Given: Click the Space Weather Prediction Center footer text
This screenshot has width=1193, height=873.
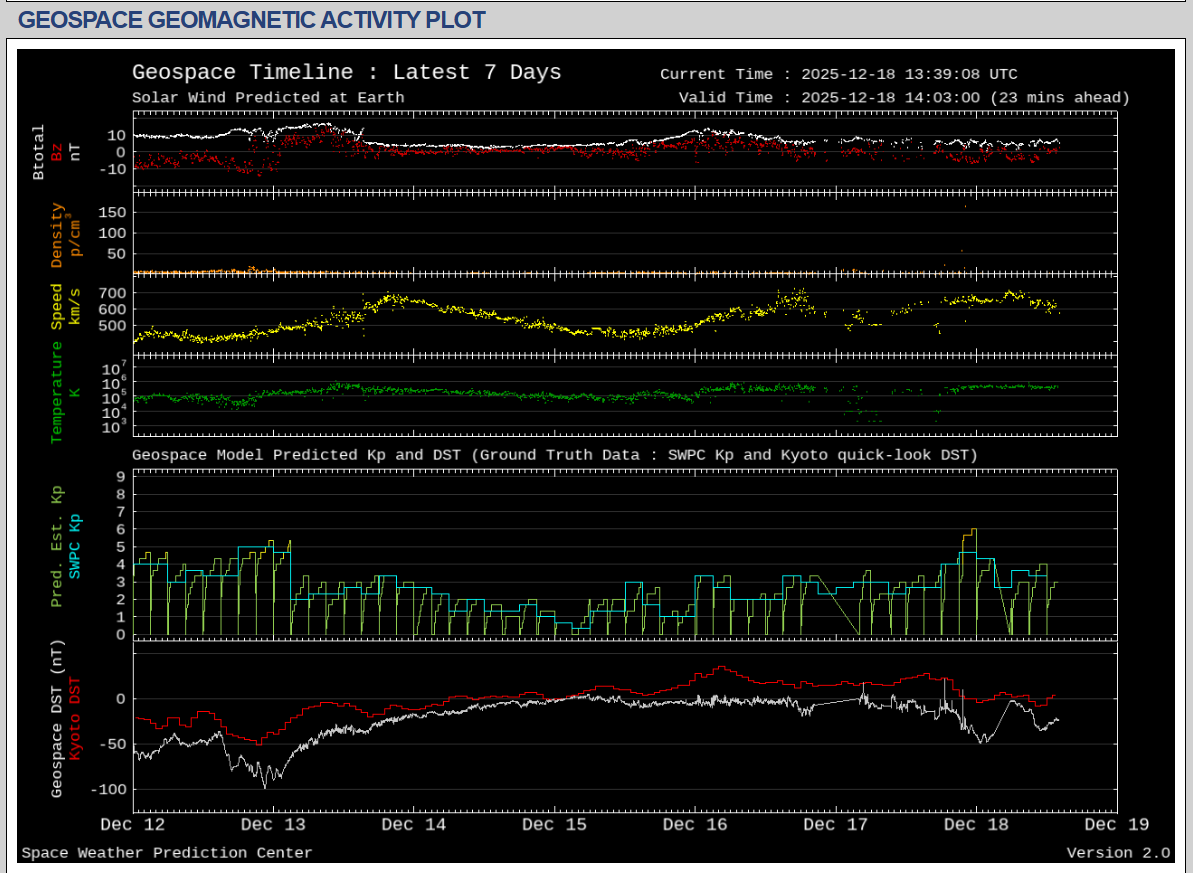Looking at the screenshot, I should [x=167, y=853].
